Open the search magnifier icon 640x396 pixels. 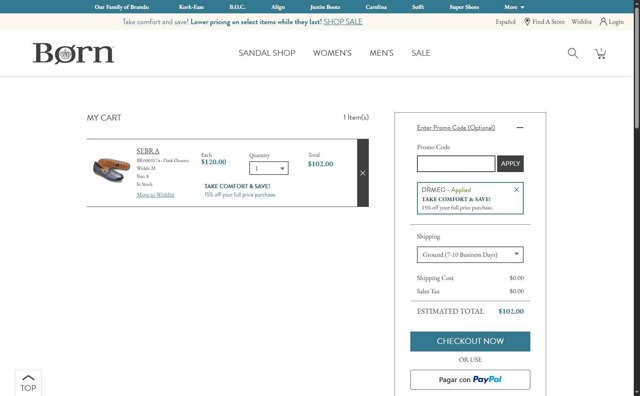pyautogui.click(x=573, y=53)
